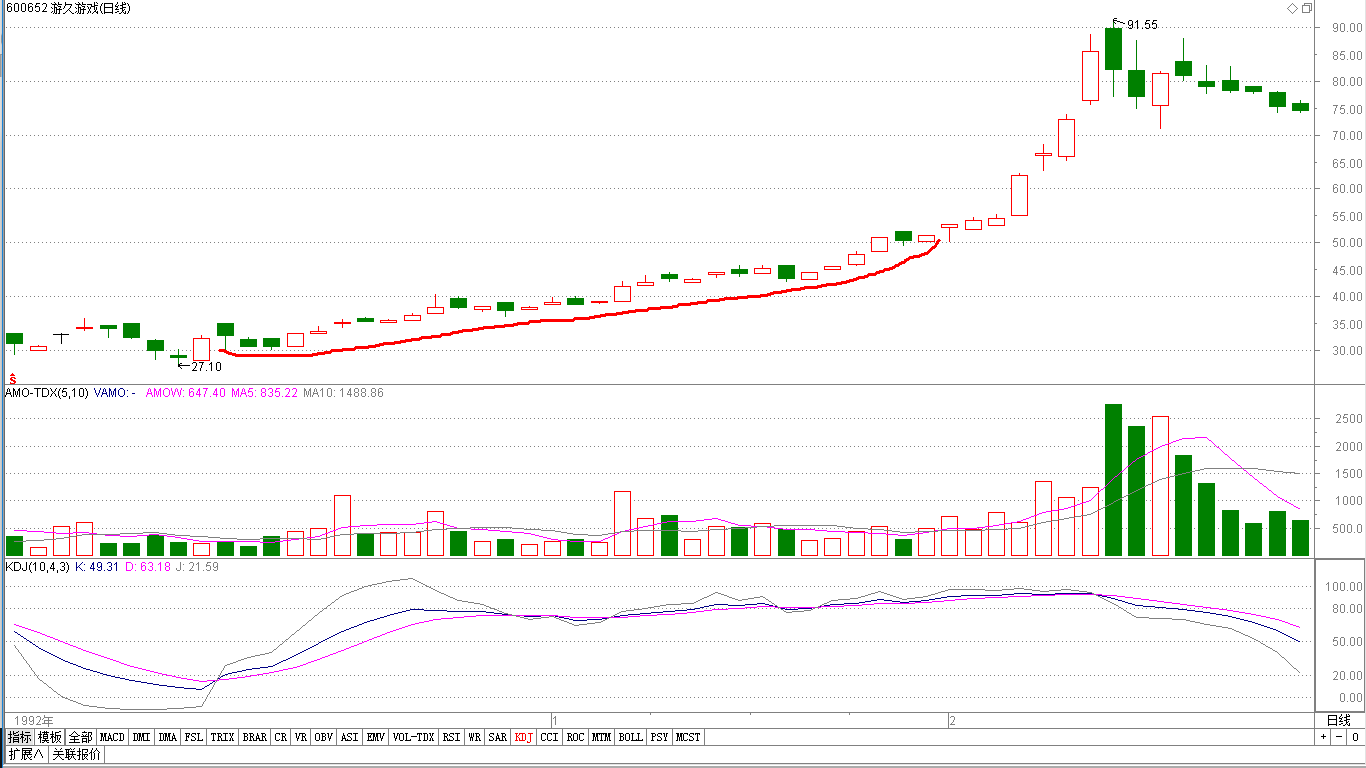Switch indicator to EMV

pyautogui.click(x=376, y=737)
